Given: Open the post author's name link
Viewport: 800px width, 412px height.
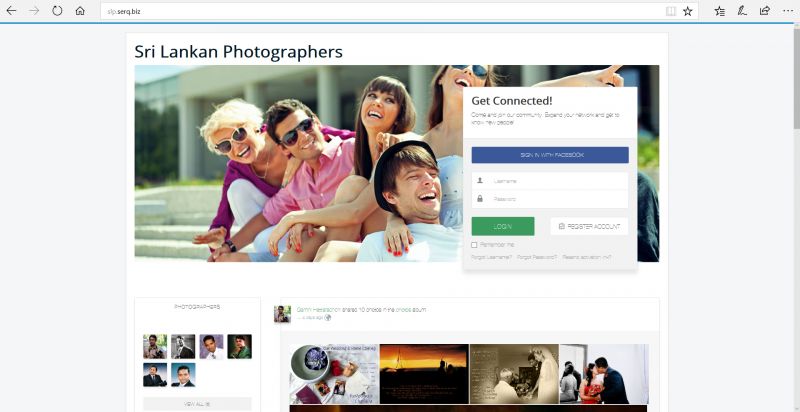Looking at the screenshot, I should (318, 310).
